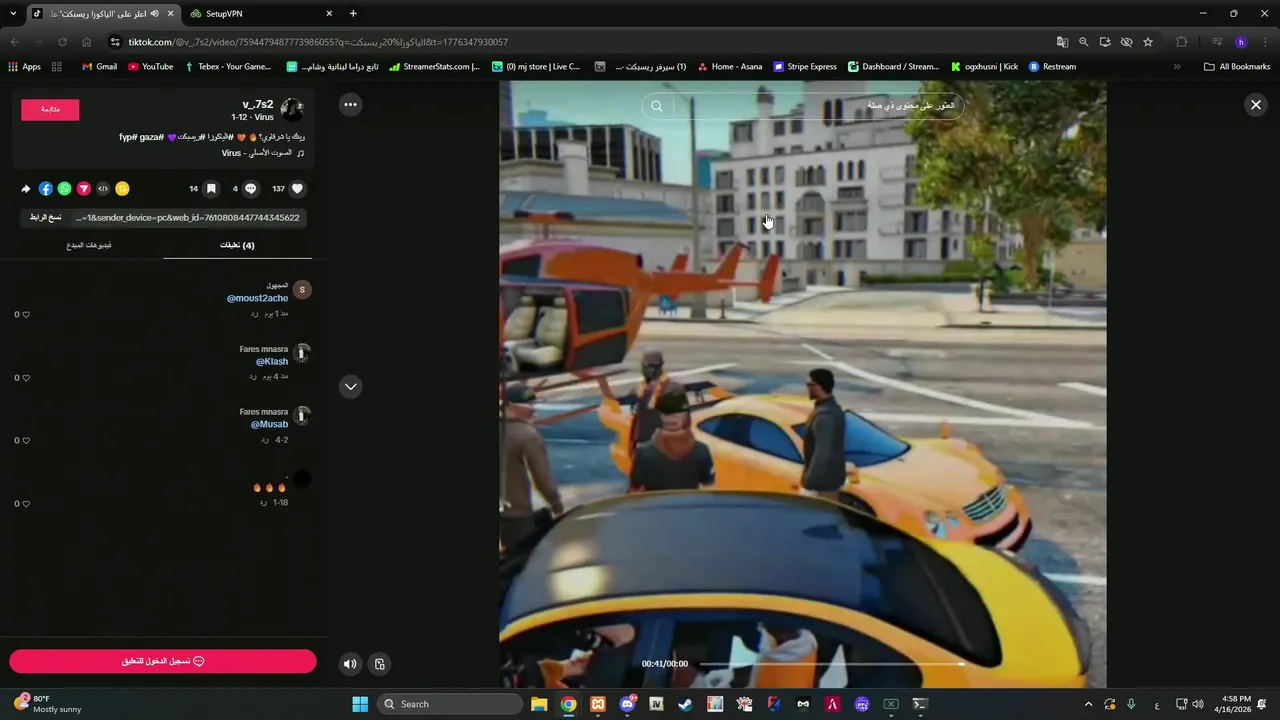
Task: Toggle the auto-scroll icon beside volume
Action: click(x=380, y=663)
